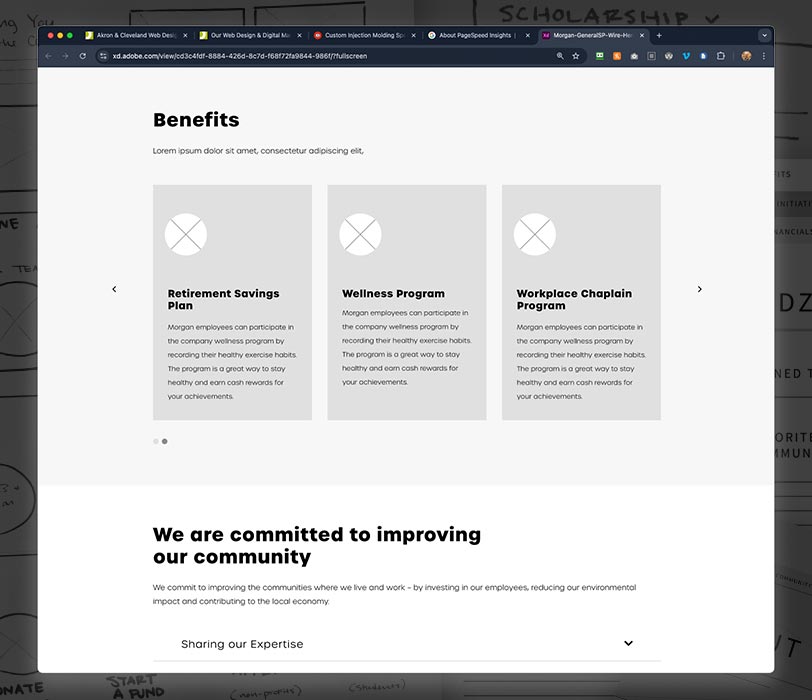Select the second carousel pagination dot
Image resolution: width=812 pixels, height=700 pixels.
(x=165, y=441)
